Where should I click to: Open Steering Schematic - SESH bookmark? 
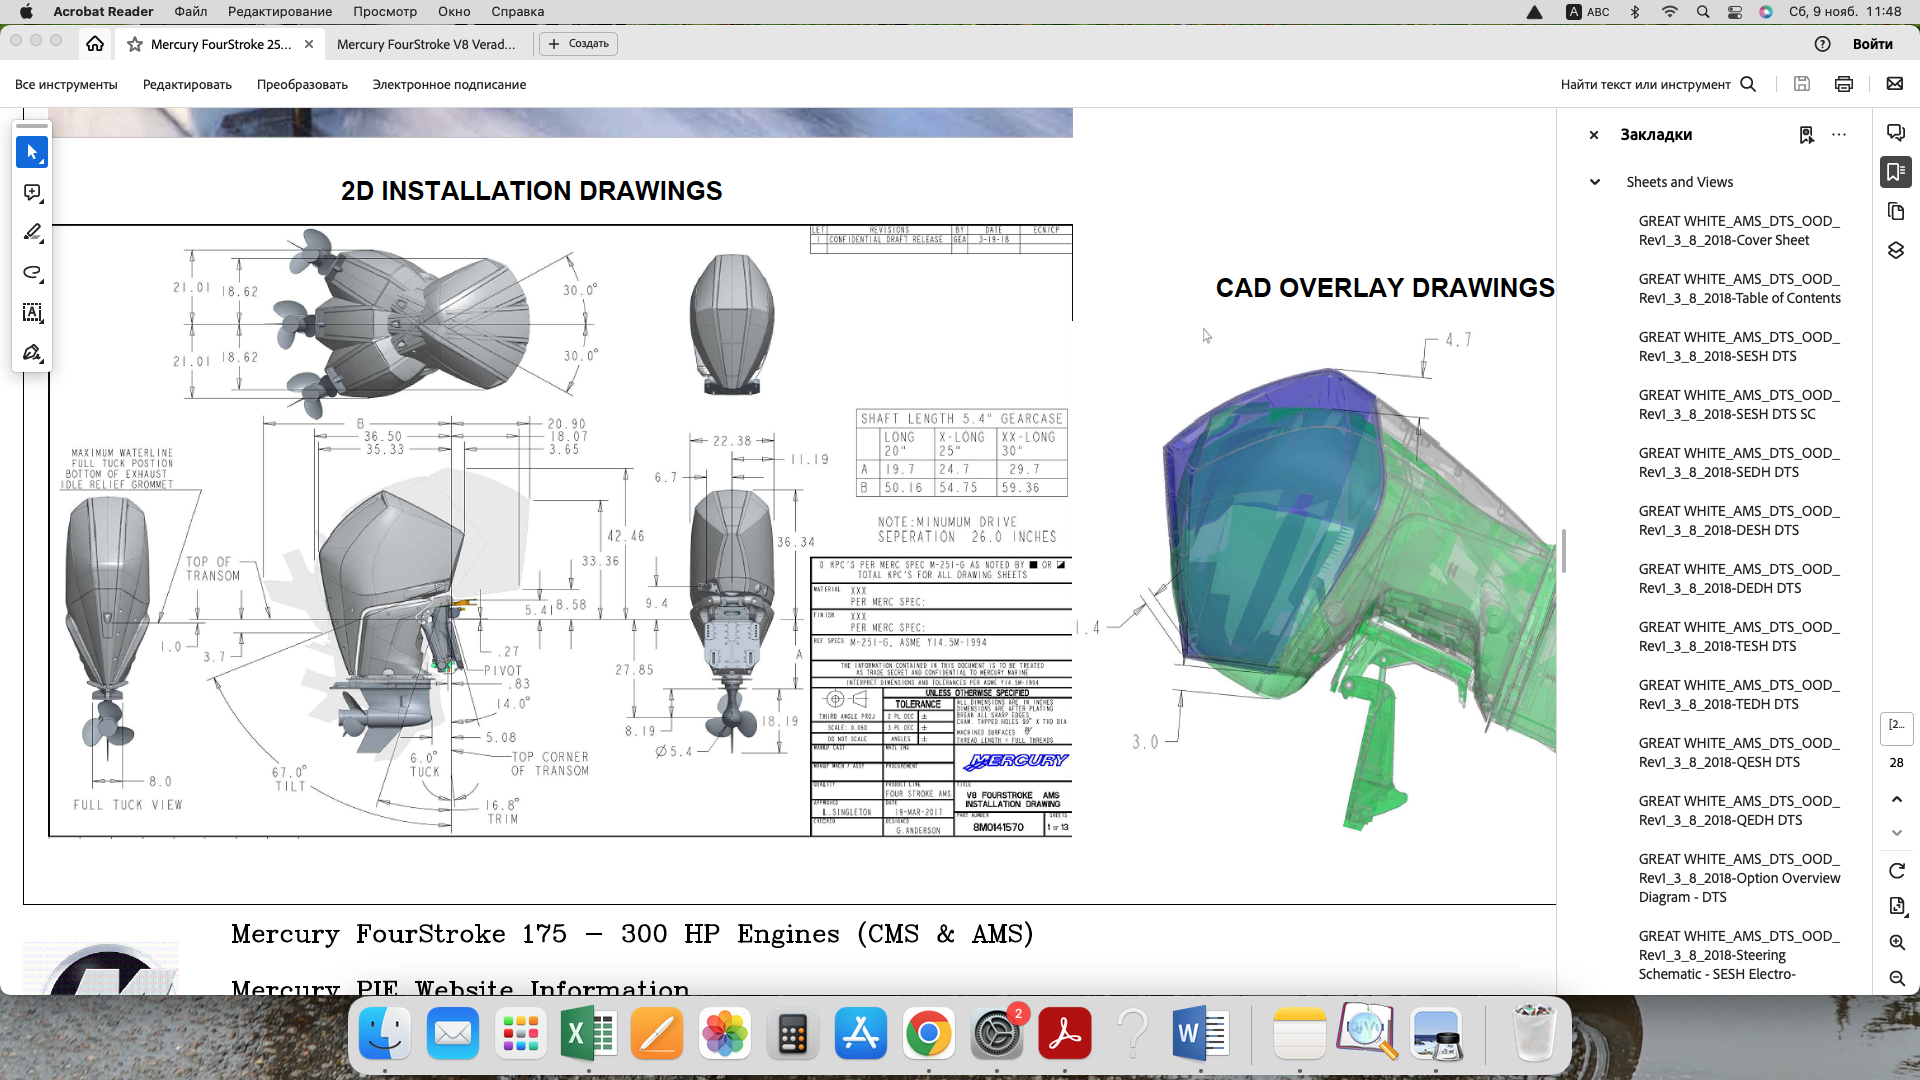coord(1739,955)
